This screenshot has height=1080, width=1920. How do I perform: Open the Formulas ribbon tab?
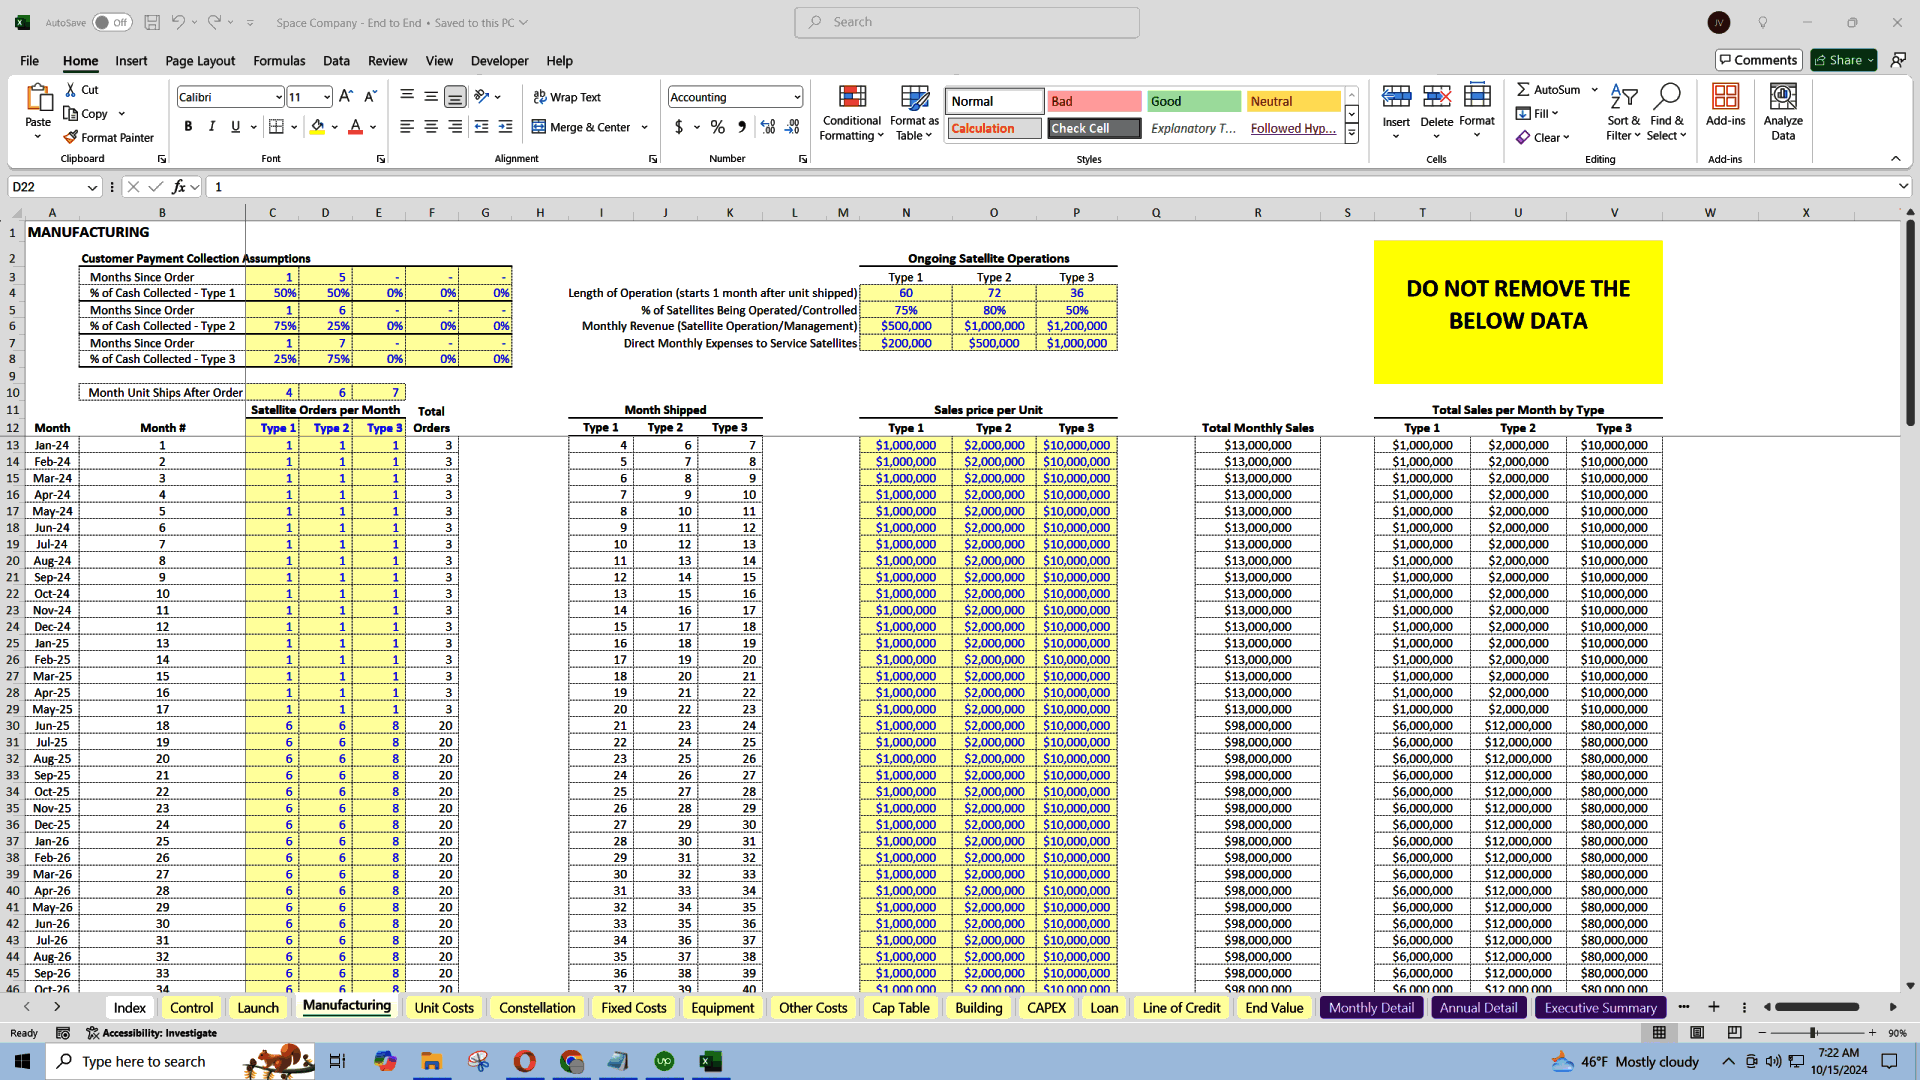[278, 61]
